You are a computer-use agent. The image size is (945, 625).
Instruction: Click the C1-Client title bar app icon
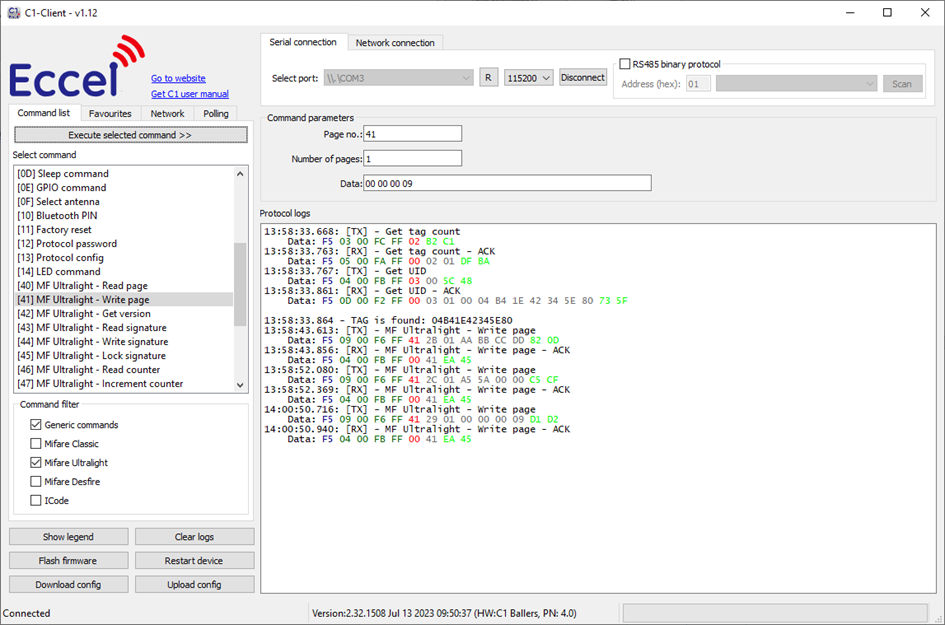pos(13,12)
